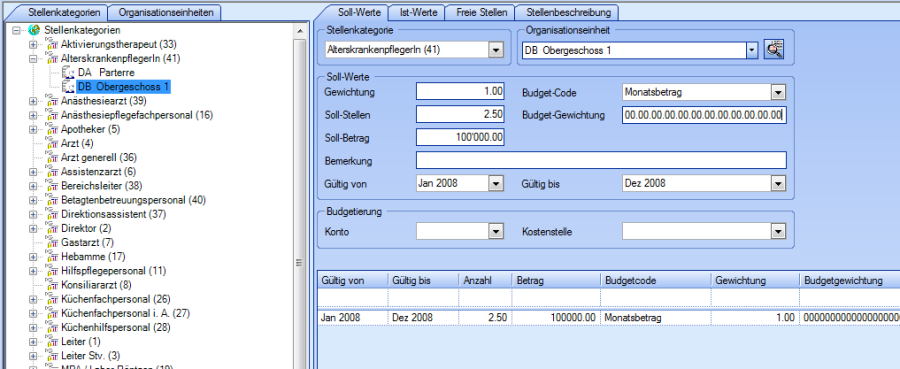Click the icon next to Gastarzt (7)
The image size is (900, 369).
pyautogui.click(x=52, y=243)
